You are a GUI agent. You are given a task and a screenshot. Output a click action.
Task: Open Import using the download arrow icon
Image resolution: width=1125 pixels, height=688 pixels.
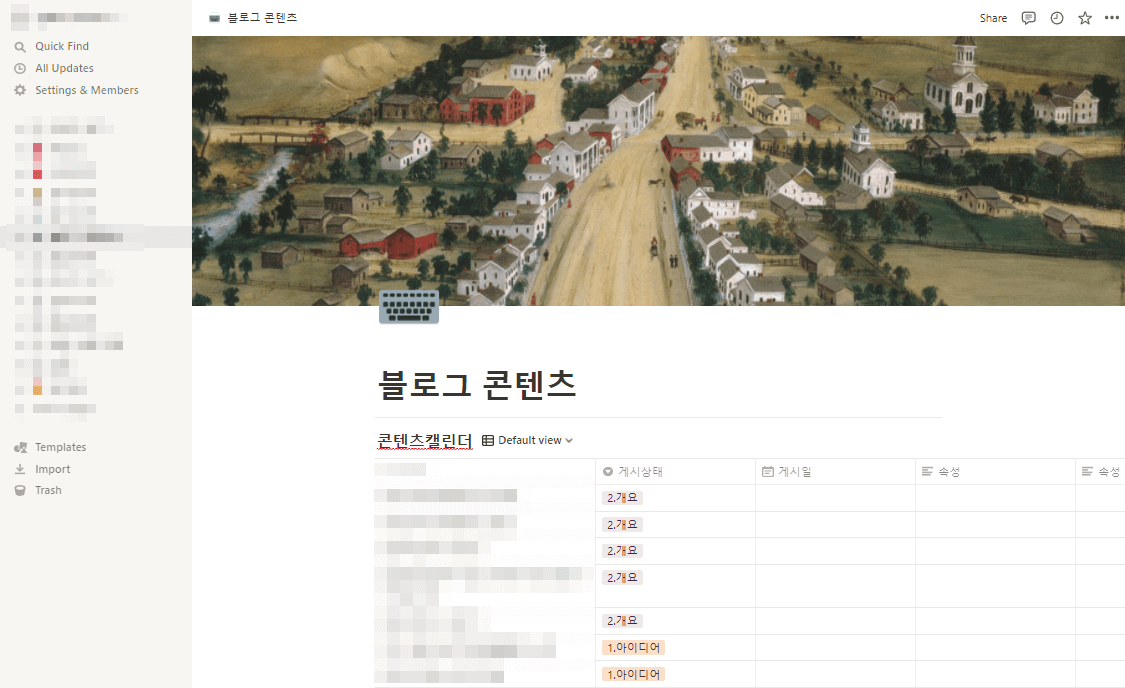(22, 468)
